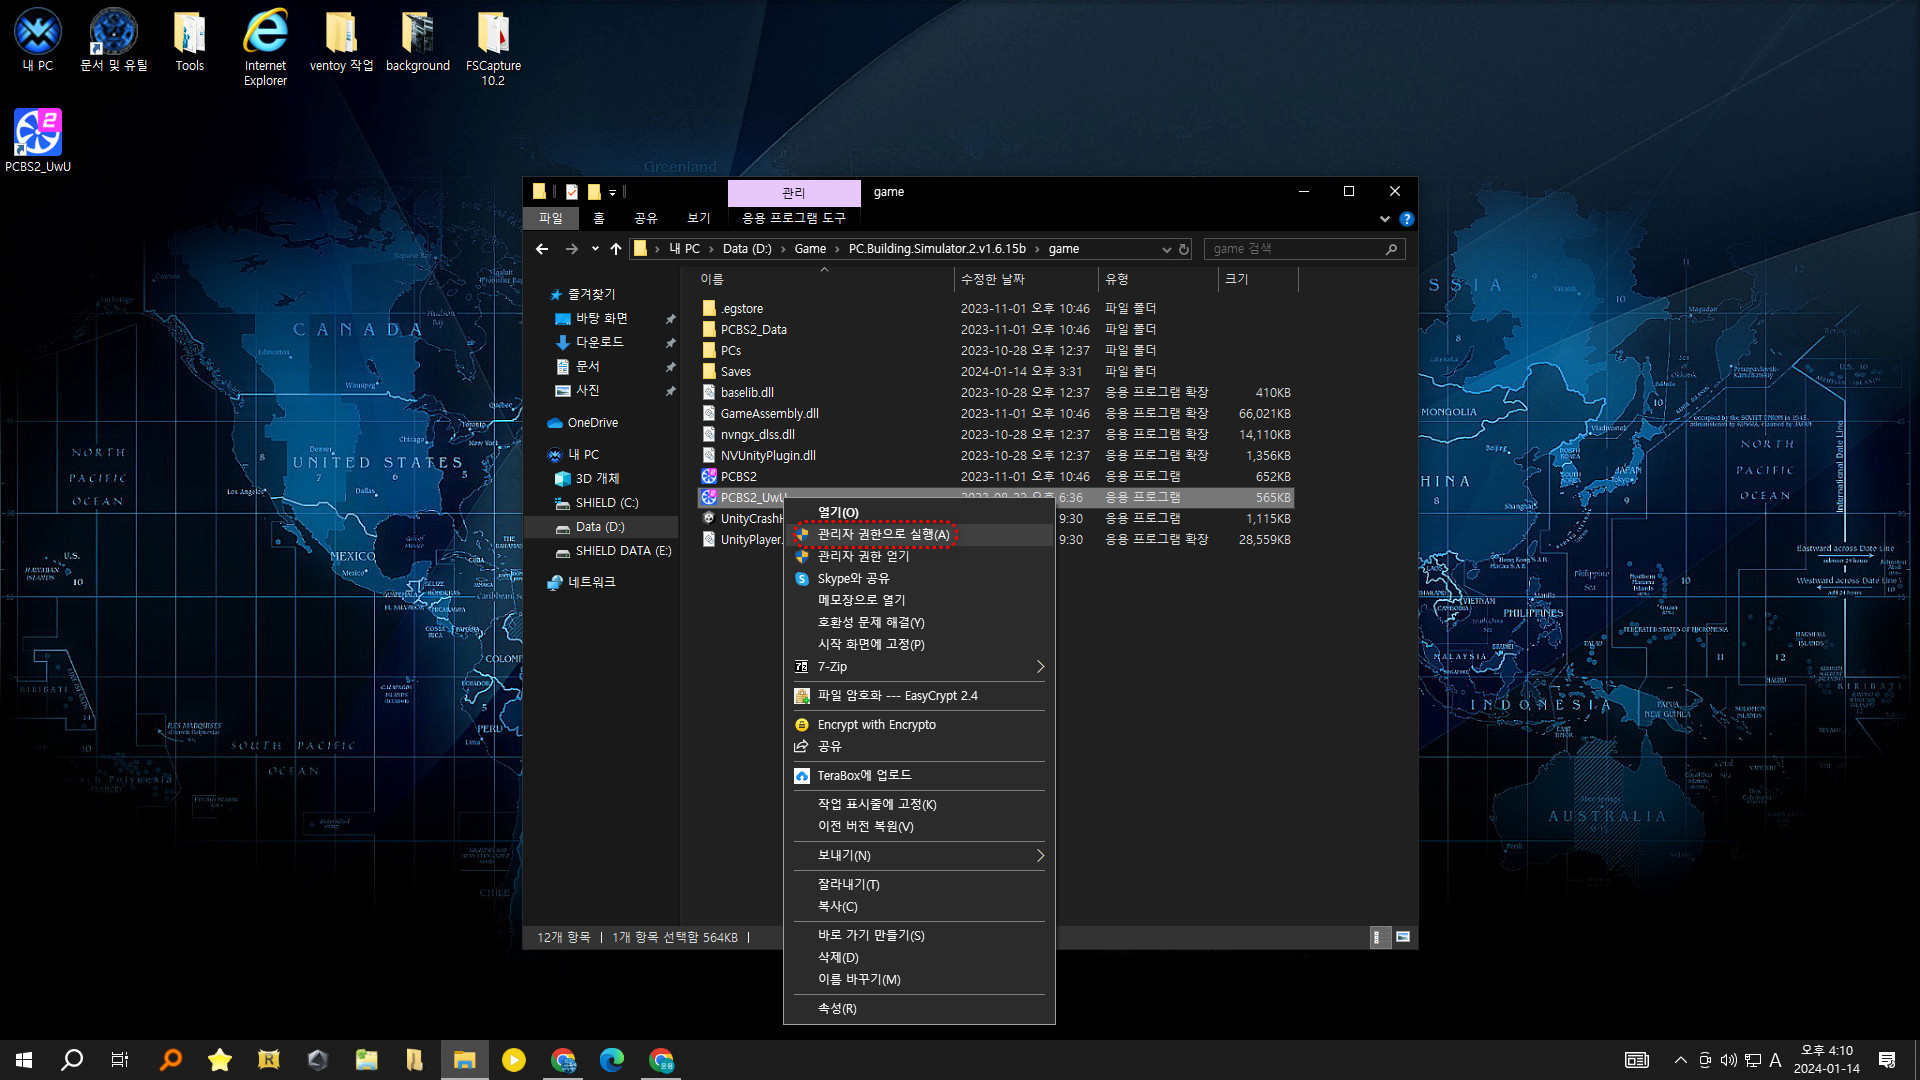Click the search magnifier in game search box
Viewport: 1920px width, 1080px height.
click(x=1391, y=249)
